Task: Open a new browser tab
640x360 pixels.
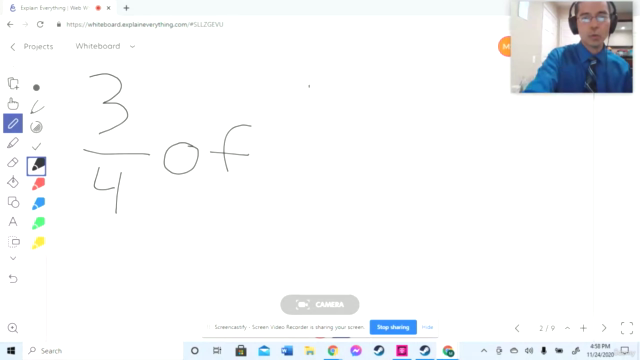Action: point(126,8)
